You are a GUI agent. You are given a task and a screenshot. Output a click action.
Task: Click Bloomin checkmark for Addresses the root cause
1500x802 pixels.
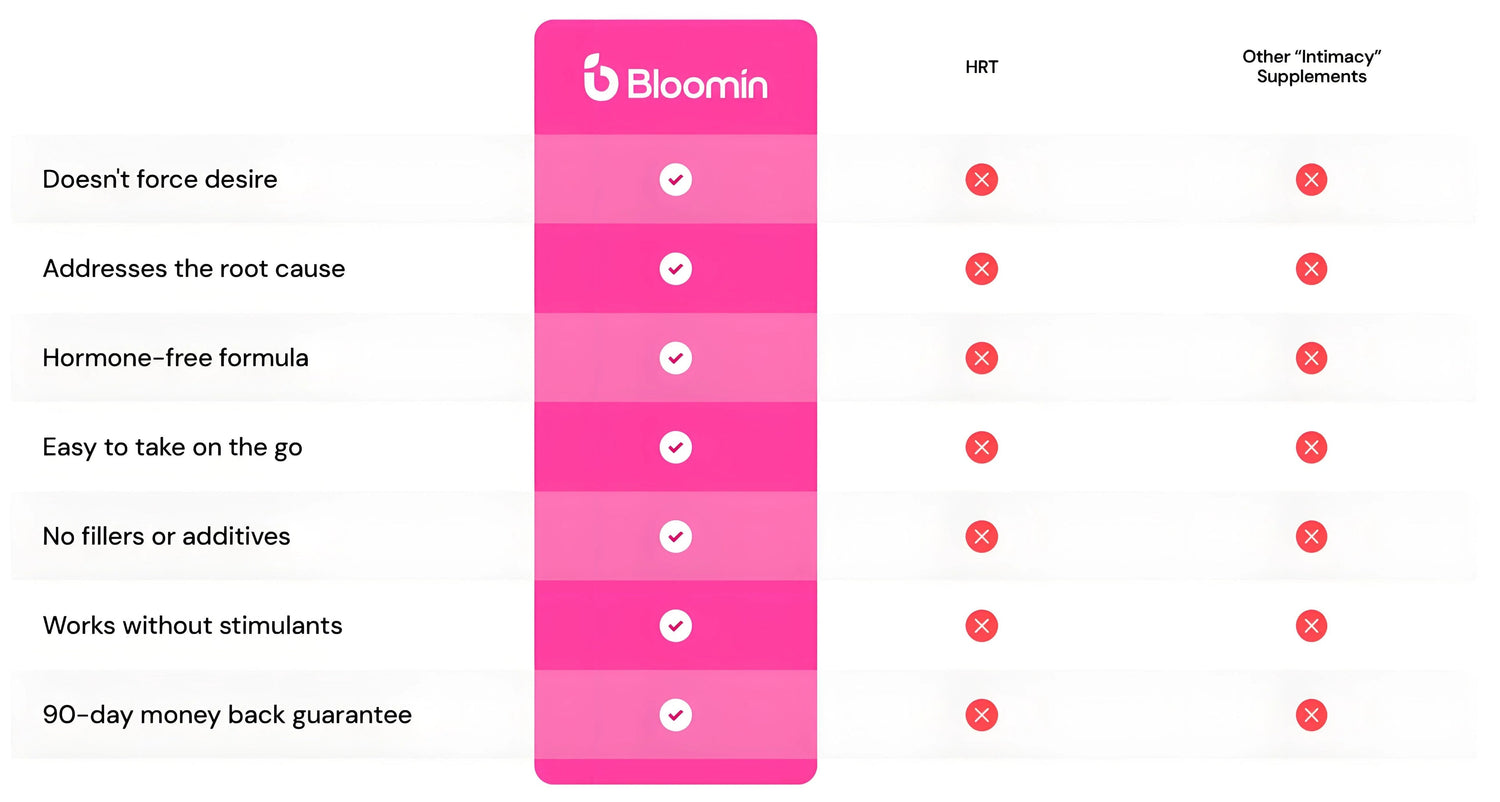coord(676,269)
